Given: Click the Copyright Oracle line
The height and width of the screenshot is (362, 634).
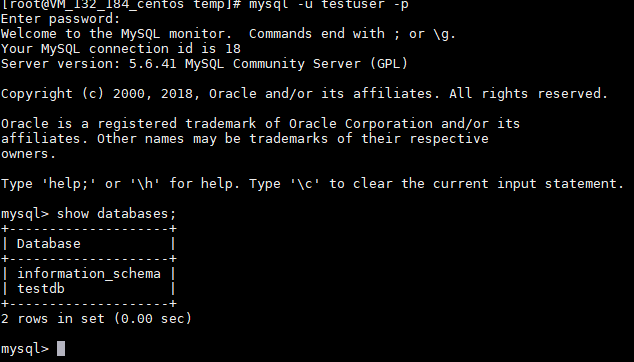Looking at the screenshot, I should pyautogui.click(x=304, y=94).
